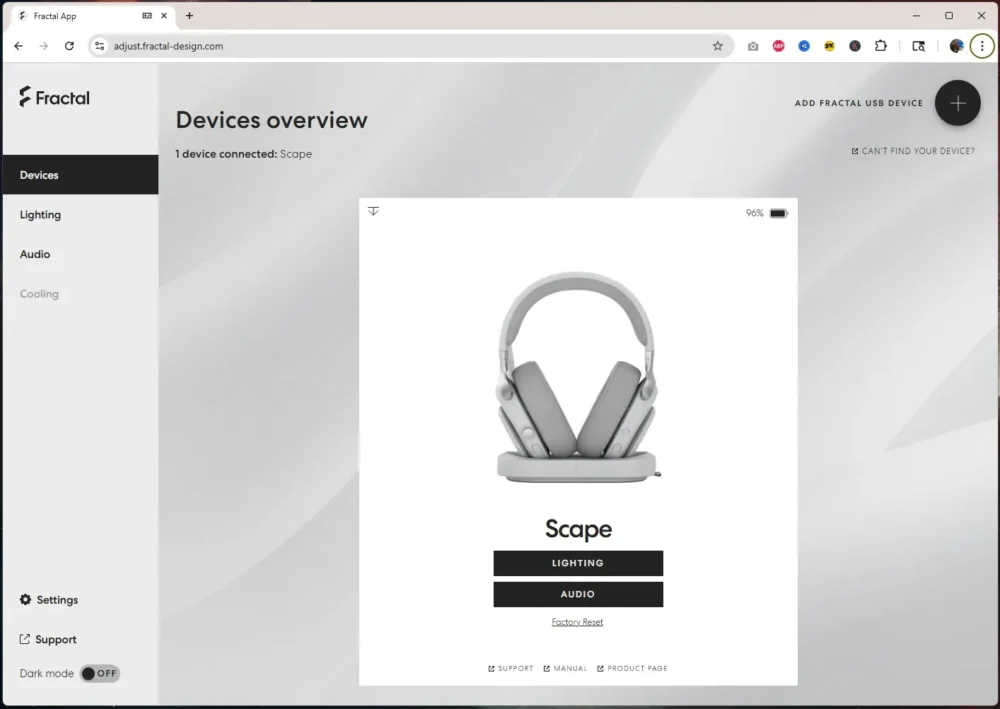Screen dimensions: 1000x709
Task: Click the camera screenshot extension icon
Action: (753, 46)
